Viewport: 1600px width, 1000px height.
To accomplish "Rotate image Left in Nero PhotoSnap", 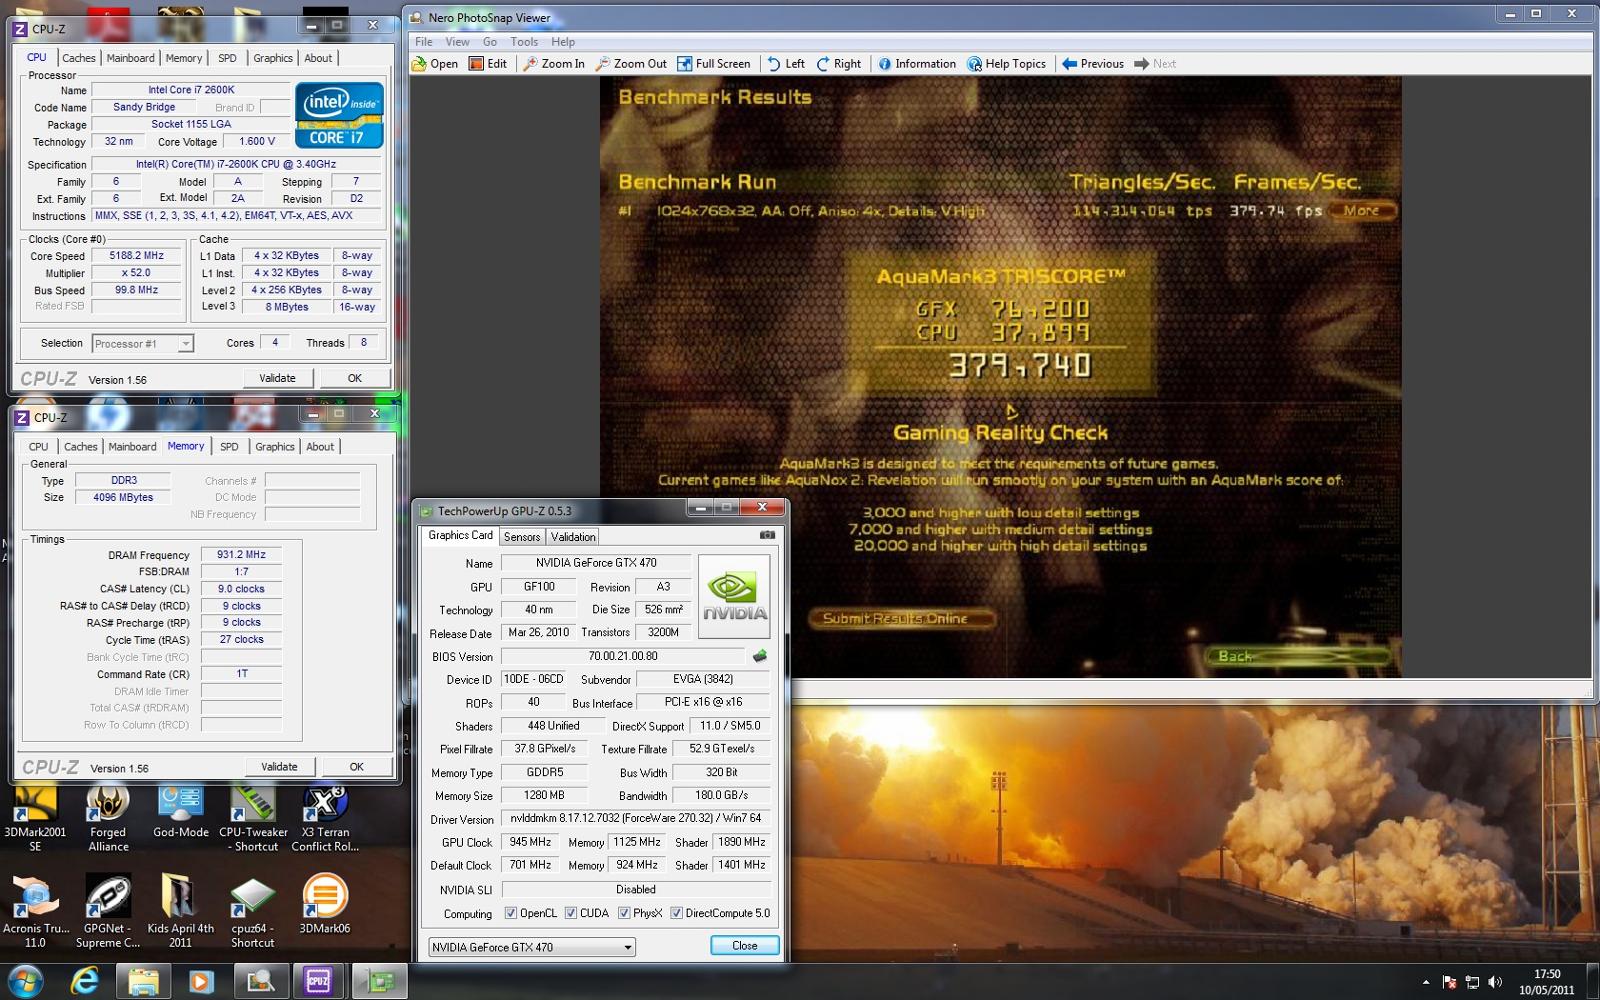I will click(786, 64).
